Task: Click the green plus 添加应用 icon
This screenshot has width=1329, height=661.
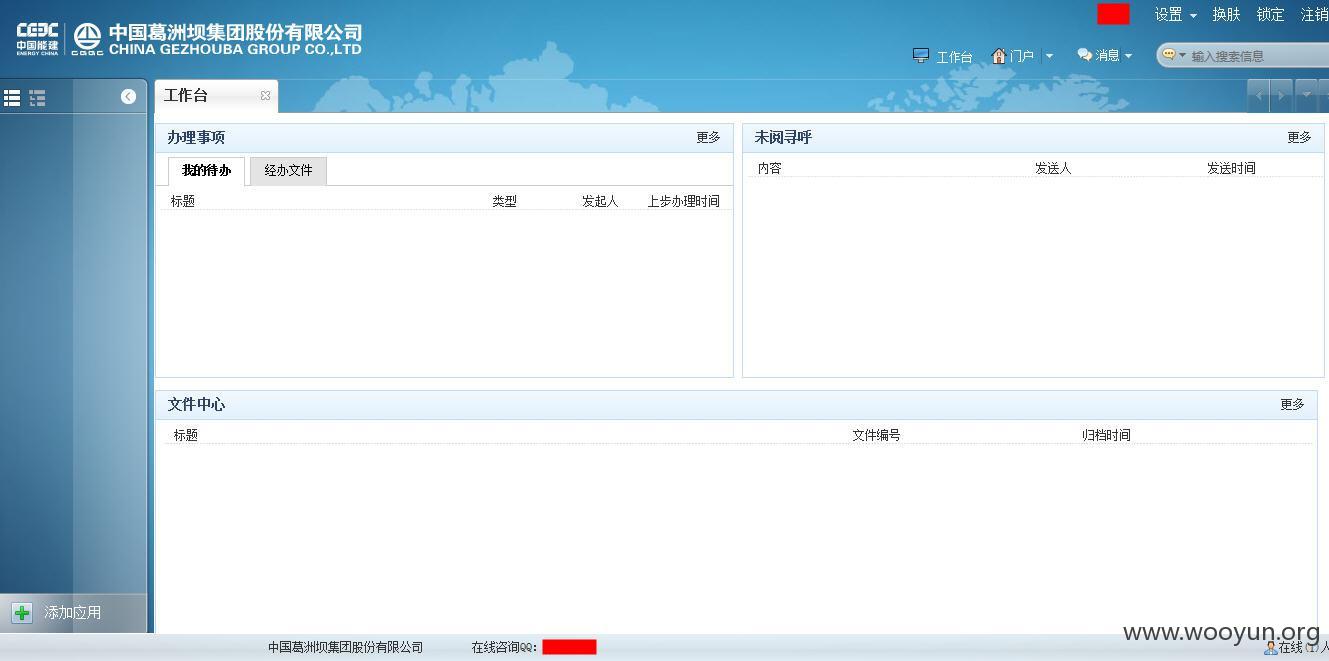Action: click(22, 612)
